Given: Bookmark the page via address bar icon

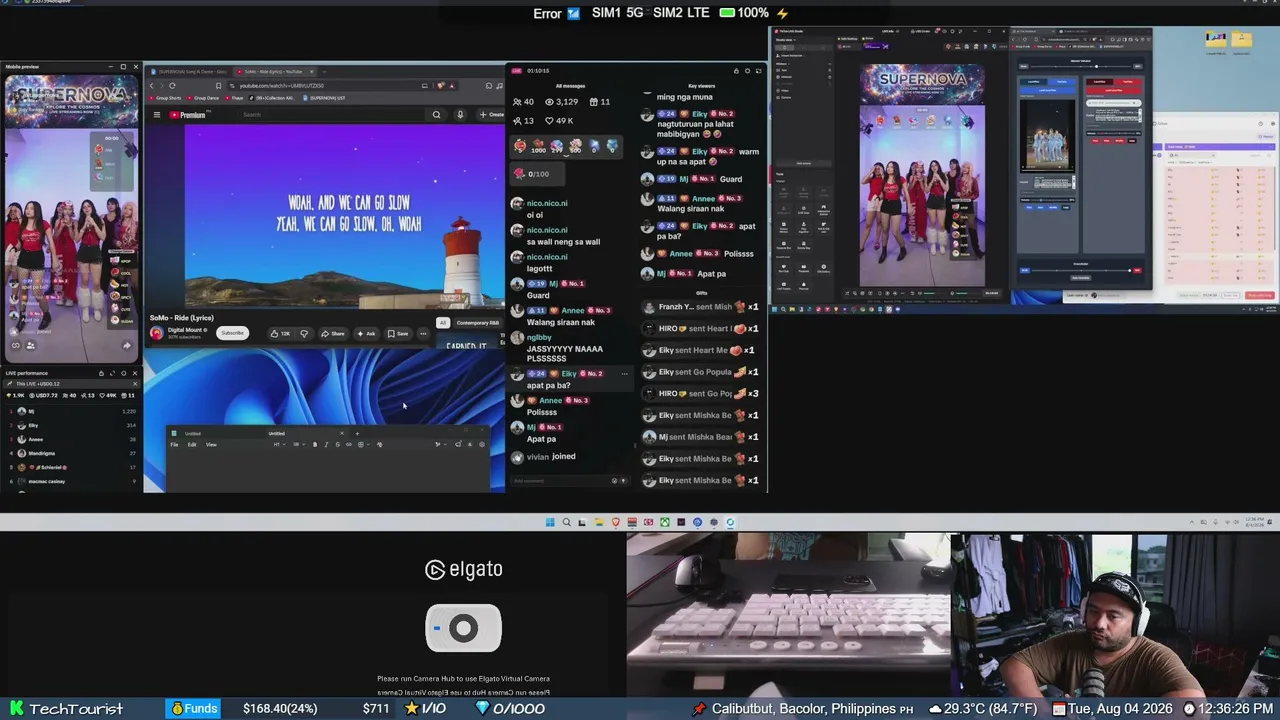Looking at the screenshot, I should [x=218, y=86].
